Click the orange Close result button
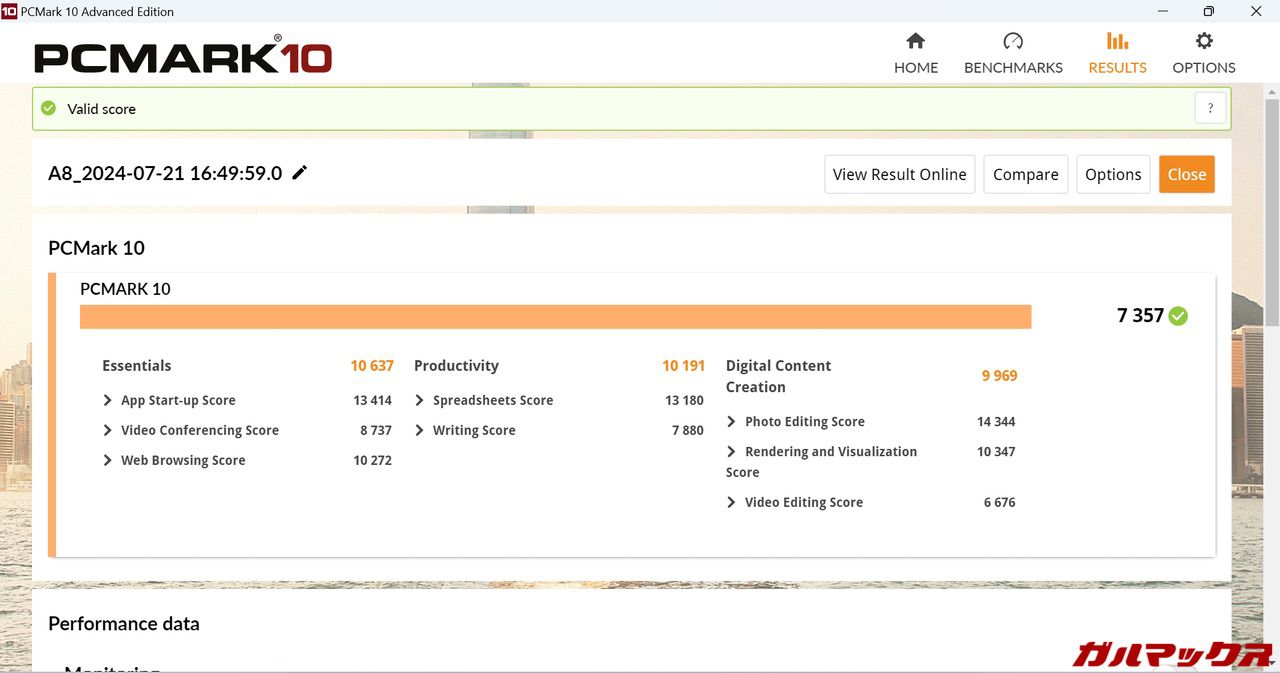 1186,174
